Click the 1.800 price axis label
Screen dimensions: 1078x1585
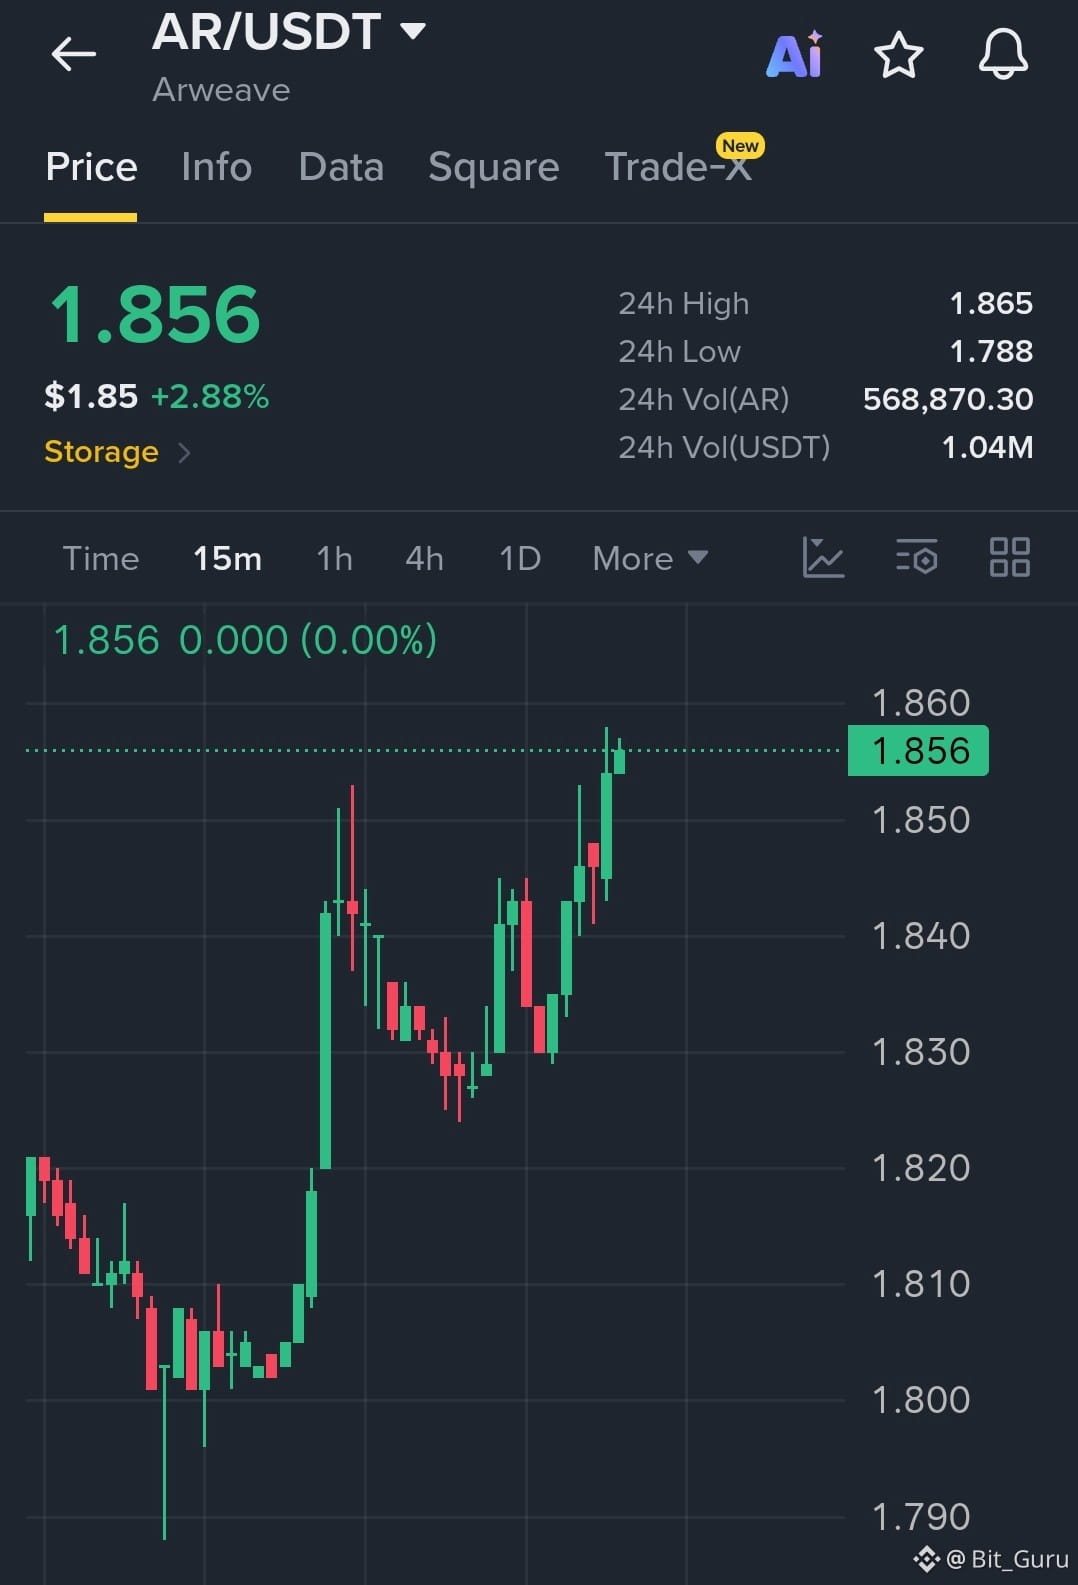[921, 1400]
